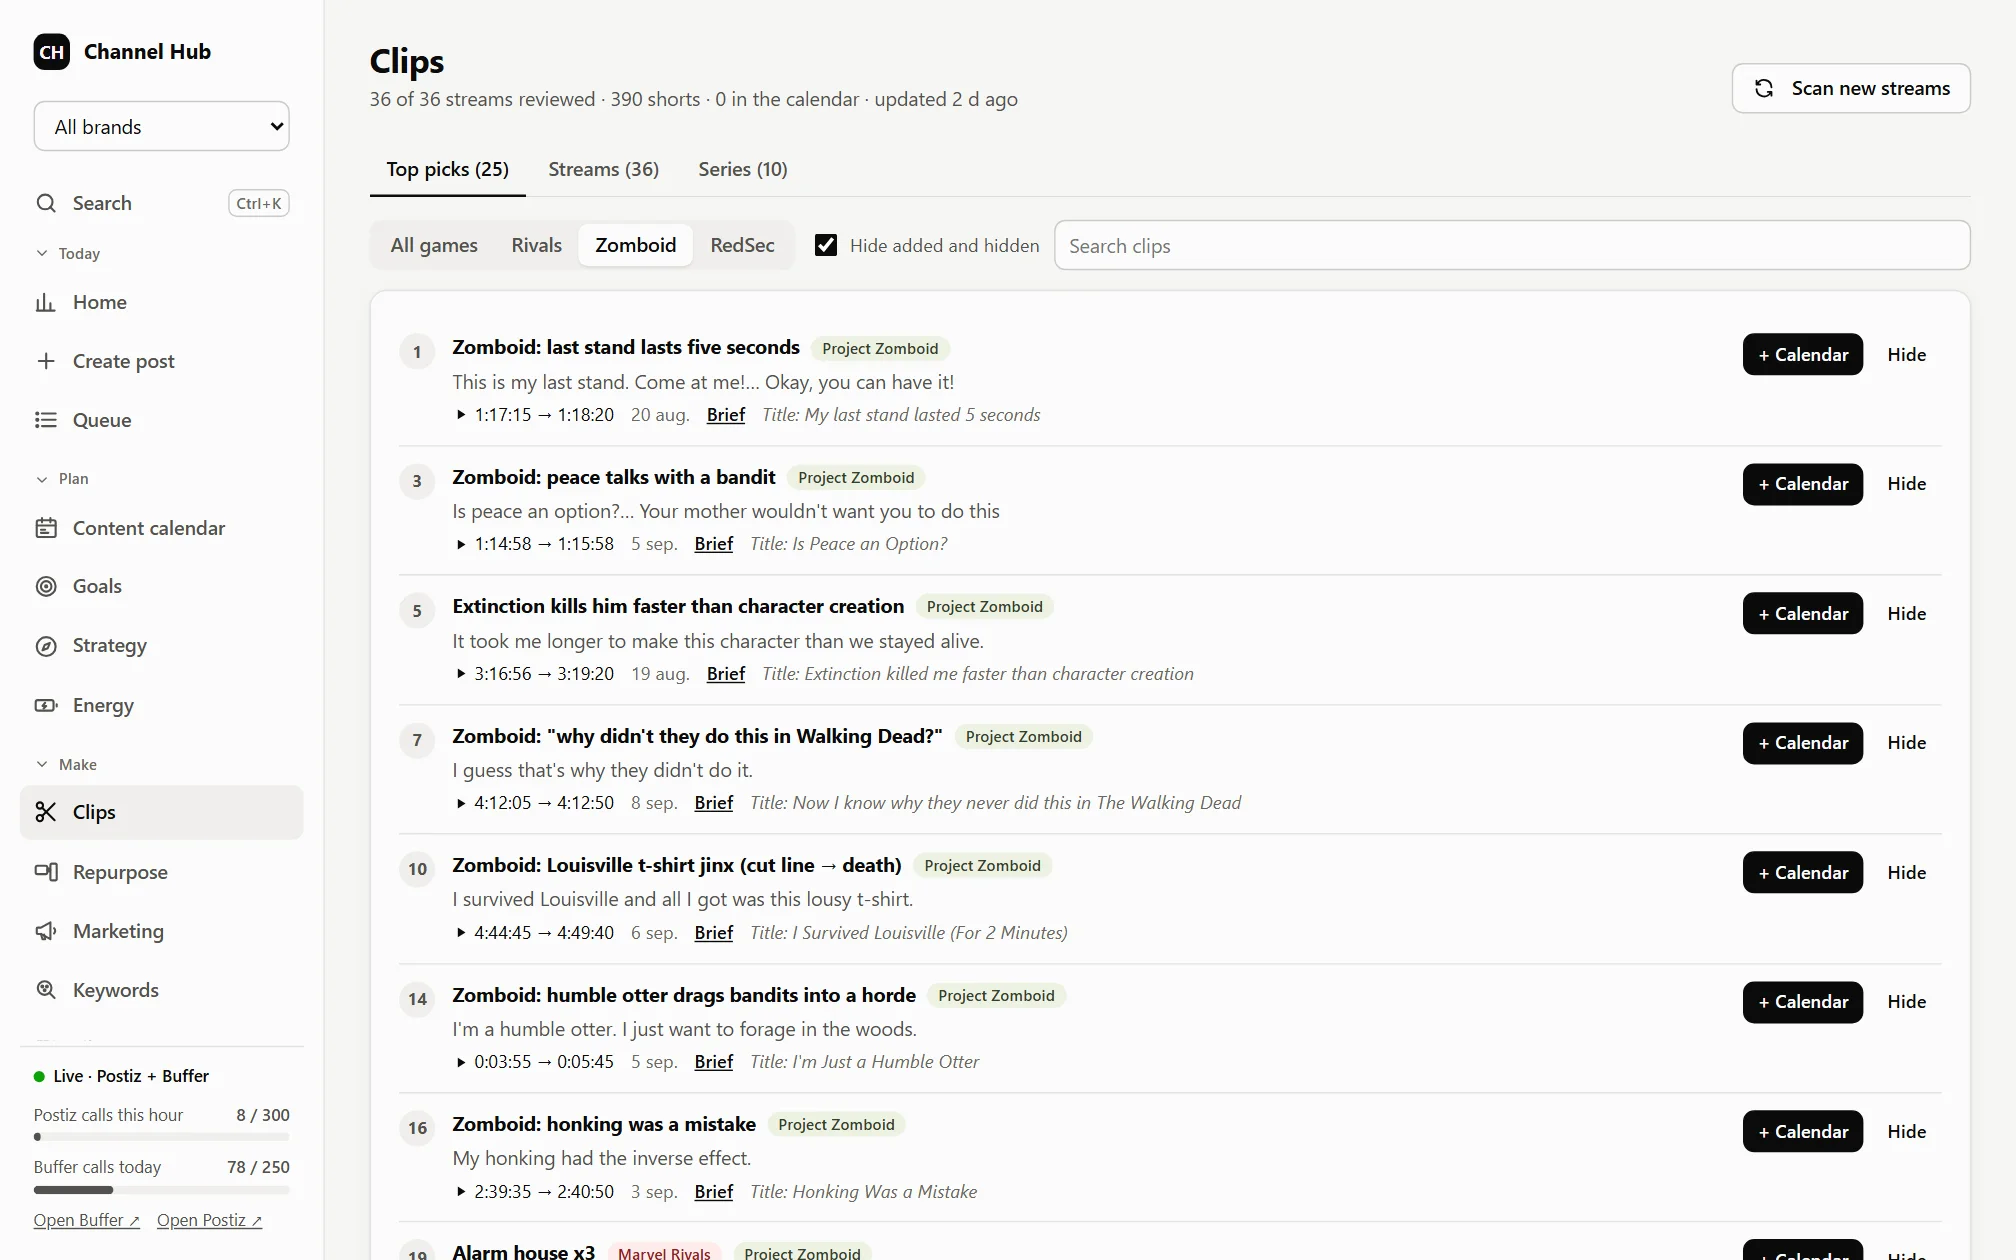Hide the 'peace talks with a bandit' clip

click(1907, 484)
